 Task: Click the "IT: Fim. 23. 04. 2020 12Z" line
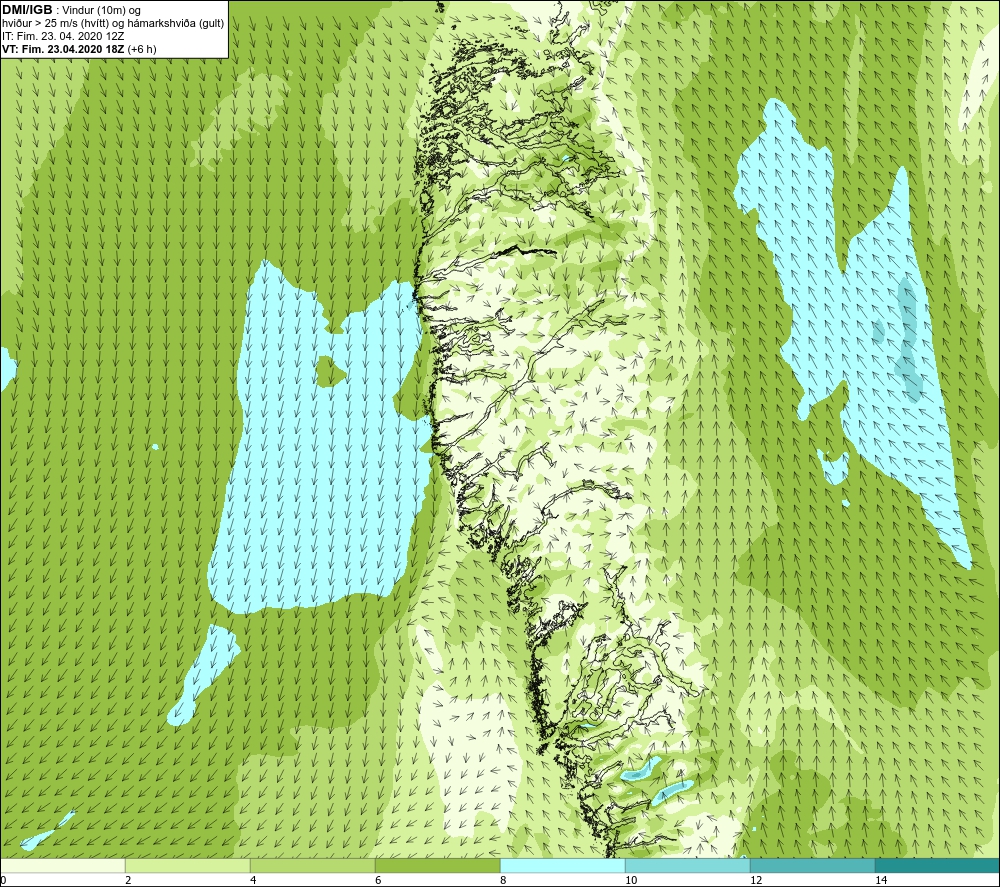pos(63,36)
